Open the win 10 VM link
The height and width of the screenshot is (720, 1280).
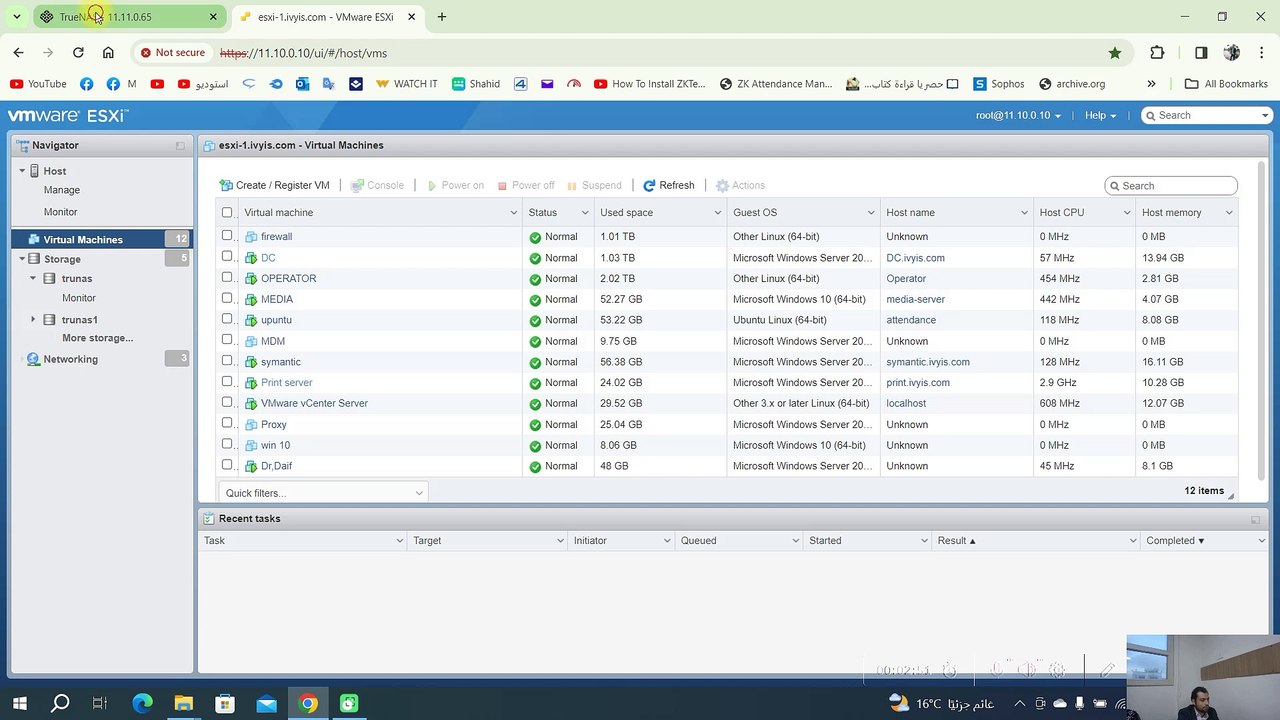276,446
